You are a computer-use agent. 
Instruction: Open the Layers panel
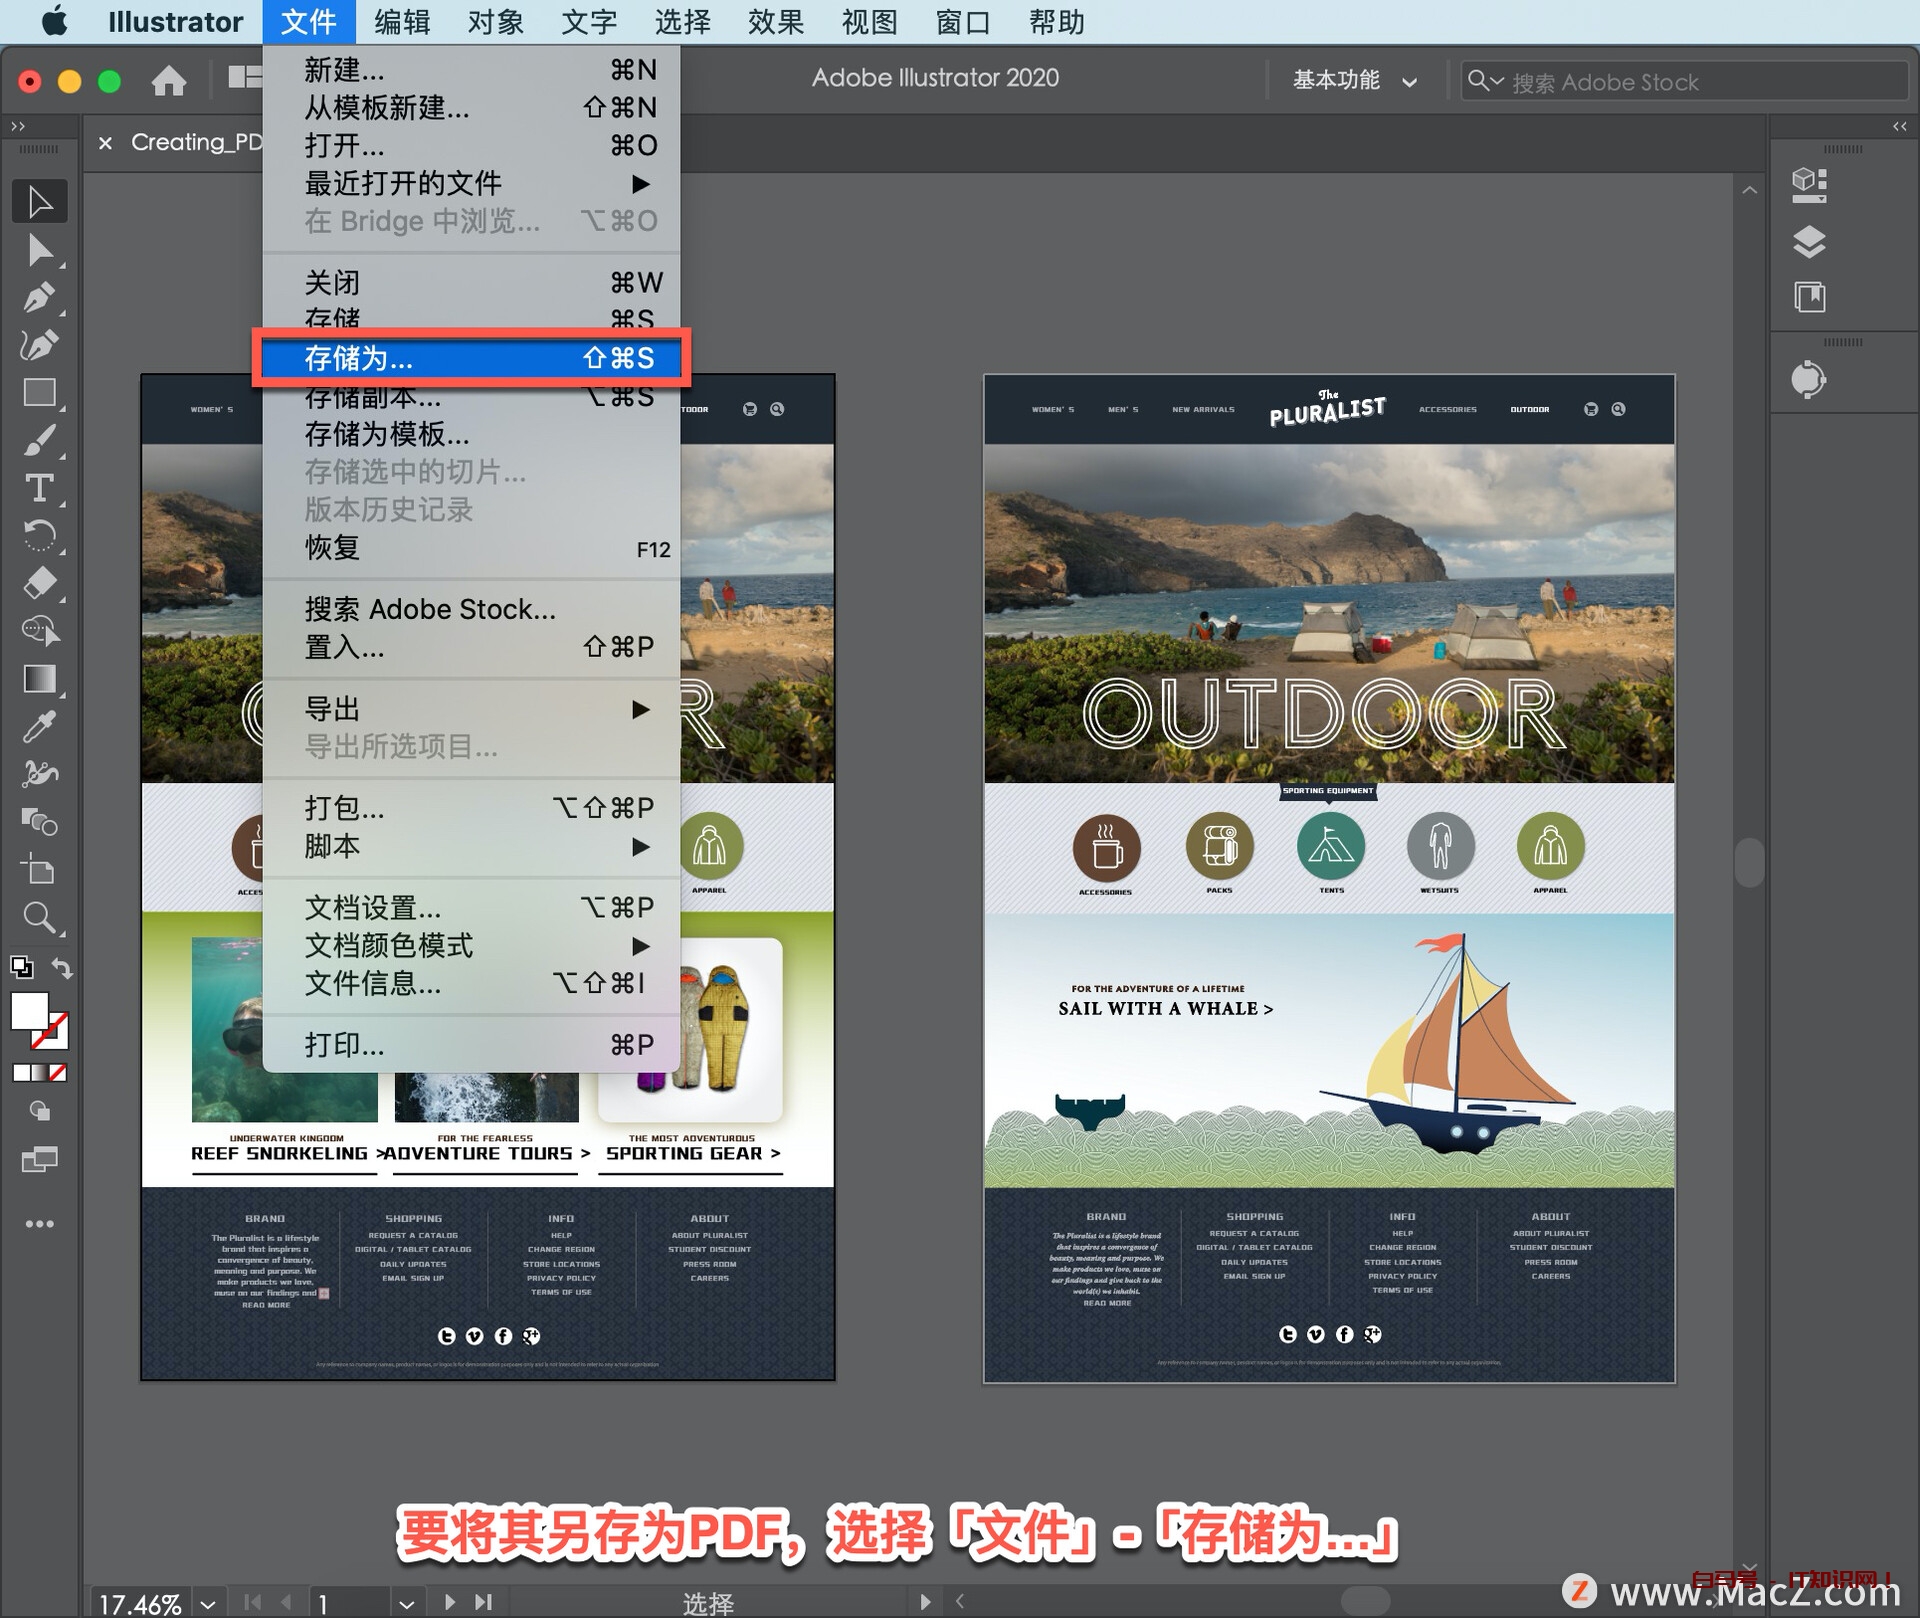coord(1809,243)
